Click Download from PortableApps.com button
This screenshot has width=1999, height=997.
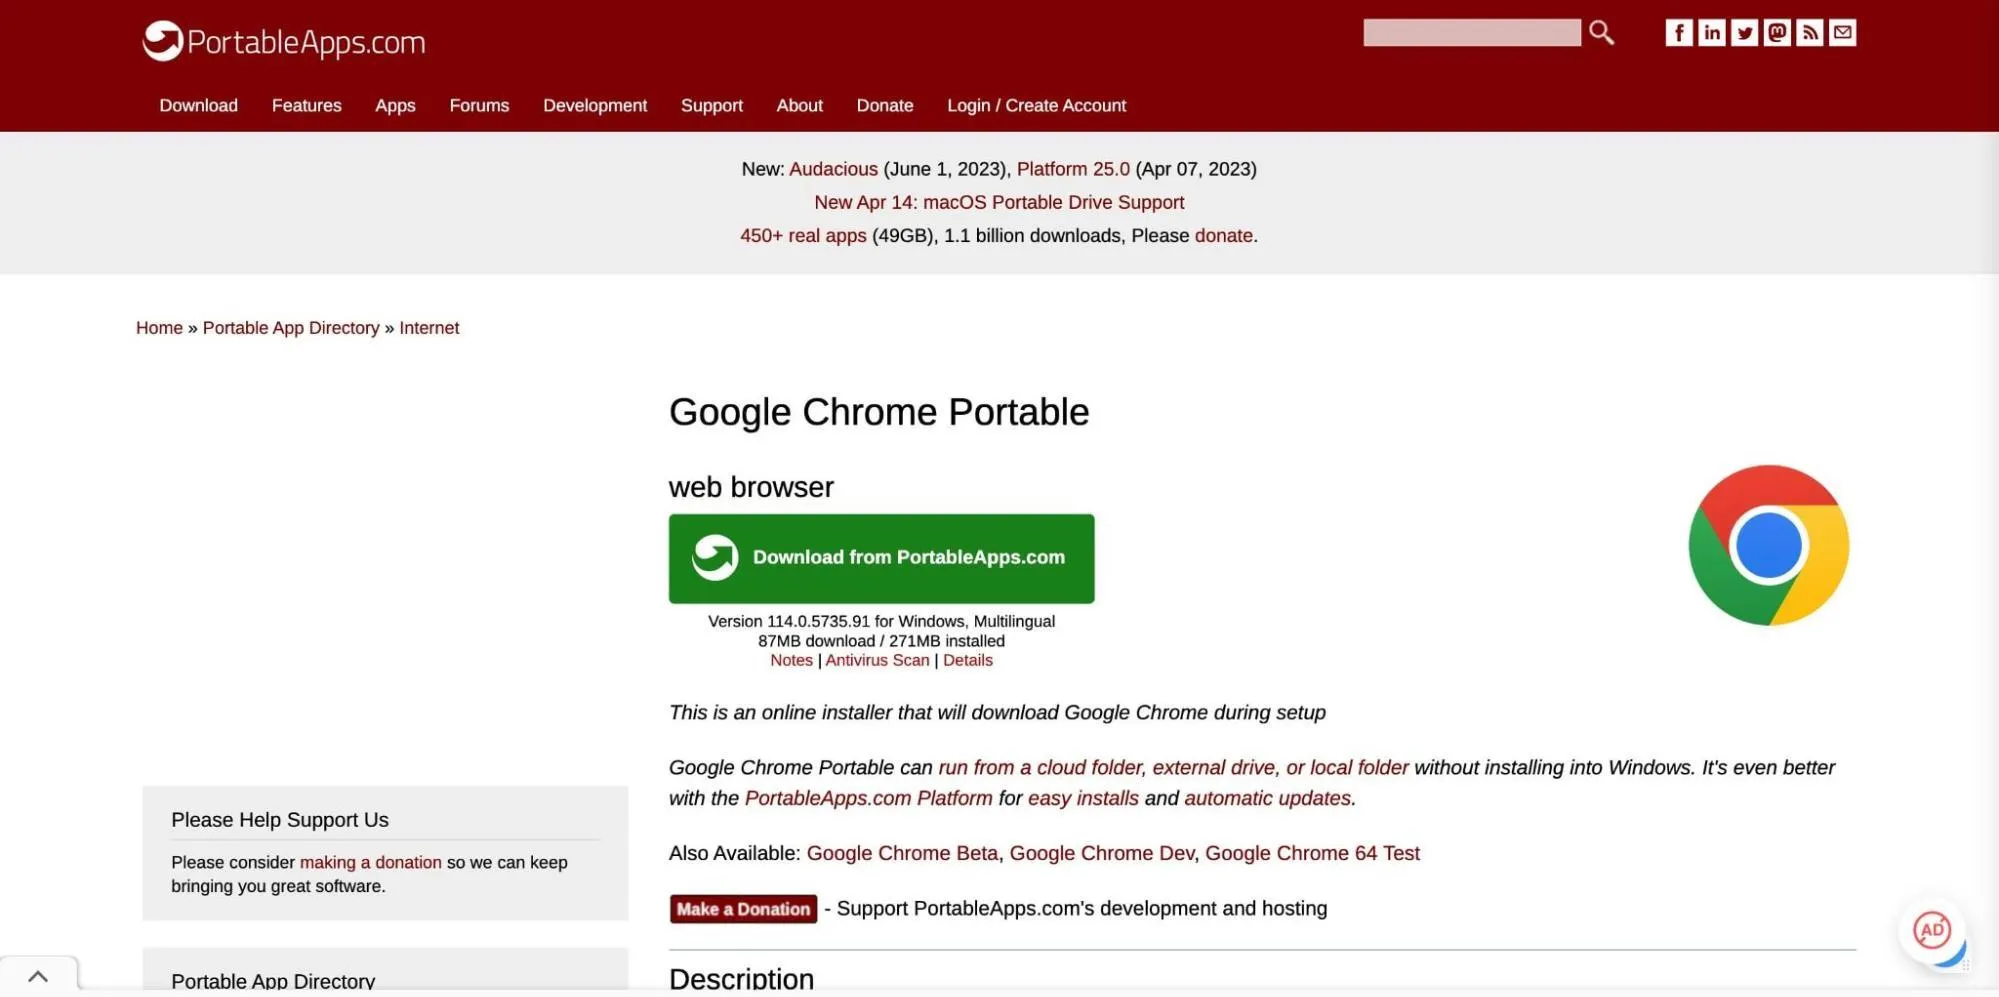881,558
